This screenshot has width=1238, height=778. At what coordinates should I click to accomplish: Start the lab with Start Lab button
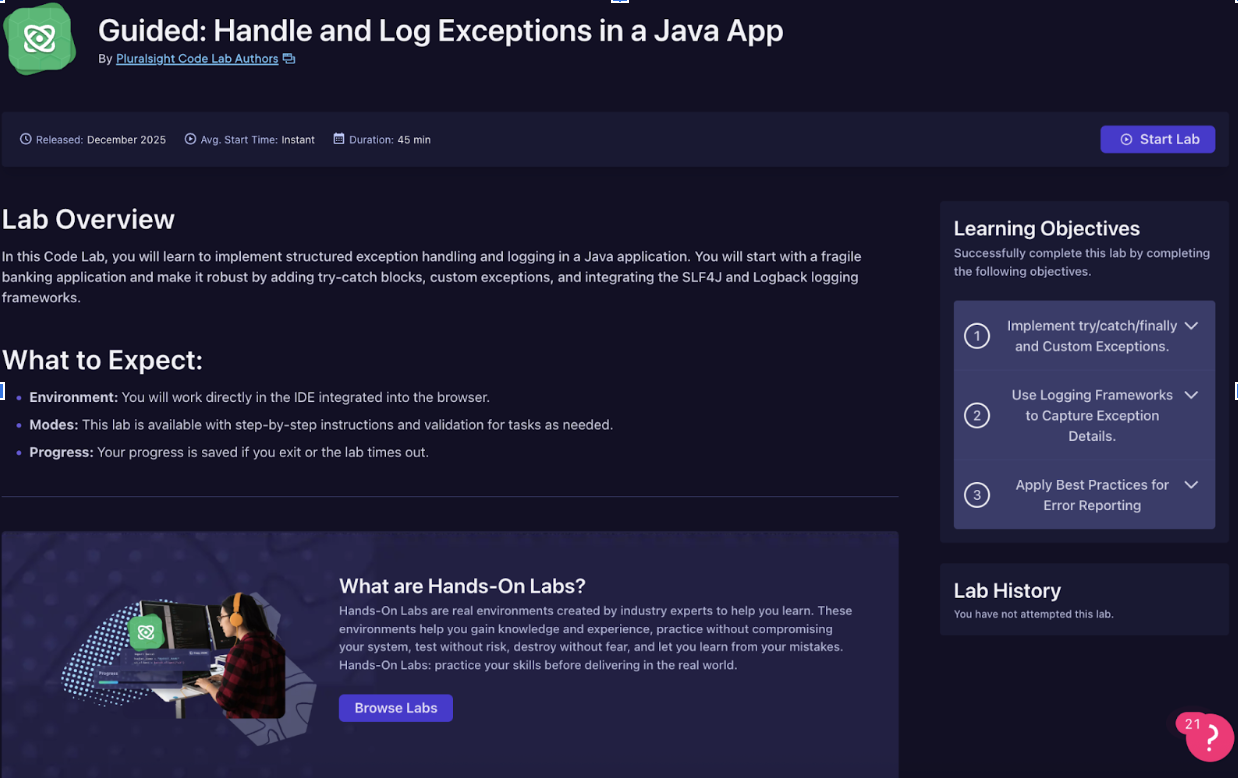tap(1157, 139)
